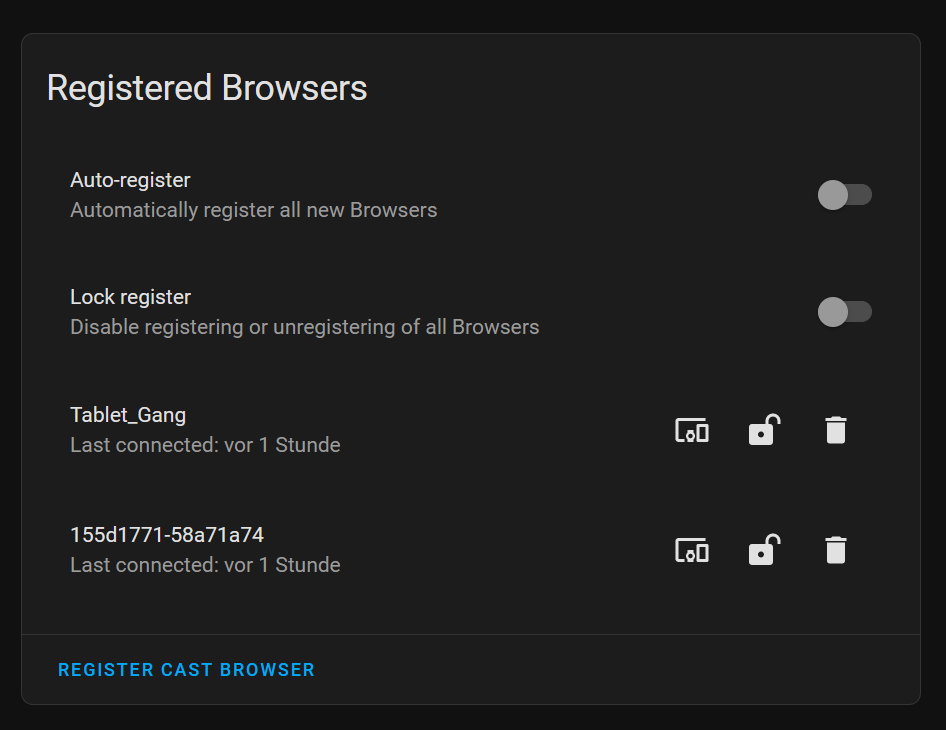Screen dimensions: 946x730
Task: Click the Auto-register label
Action: pos(130,180)
